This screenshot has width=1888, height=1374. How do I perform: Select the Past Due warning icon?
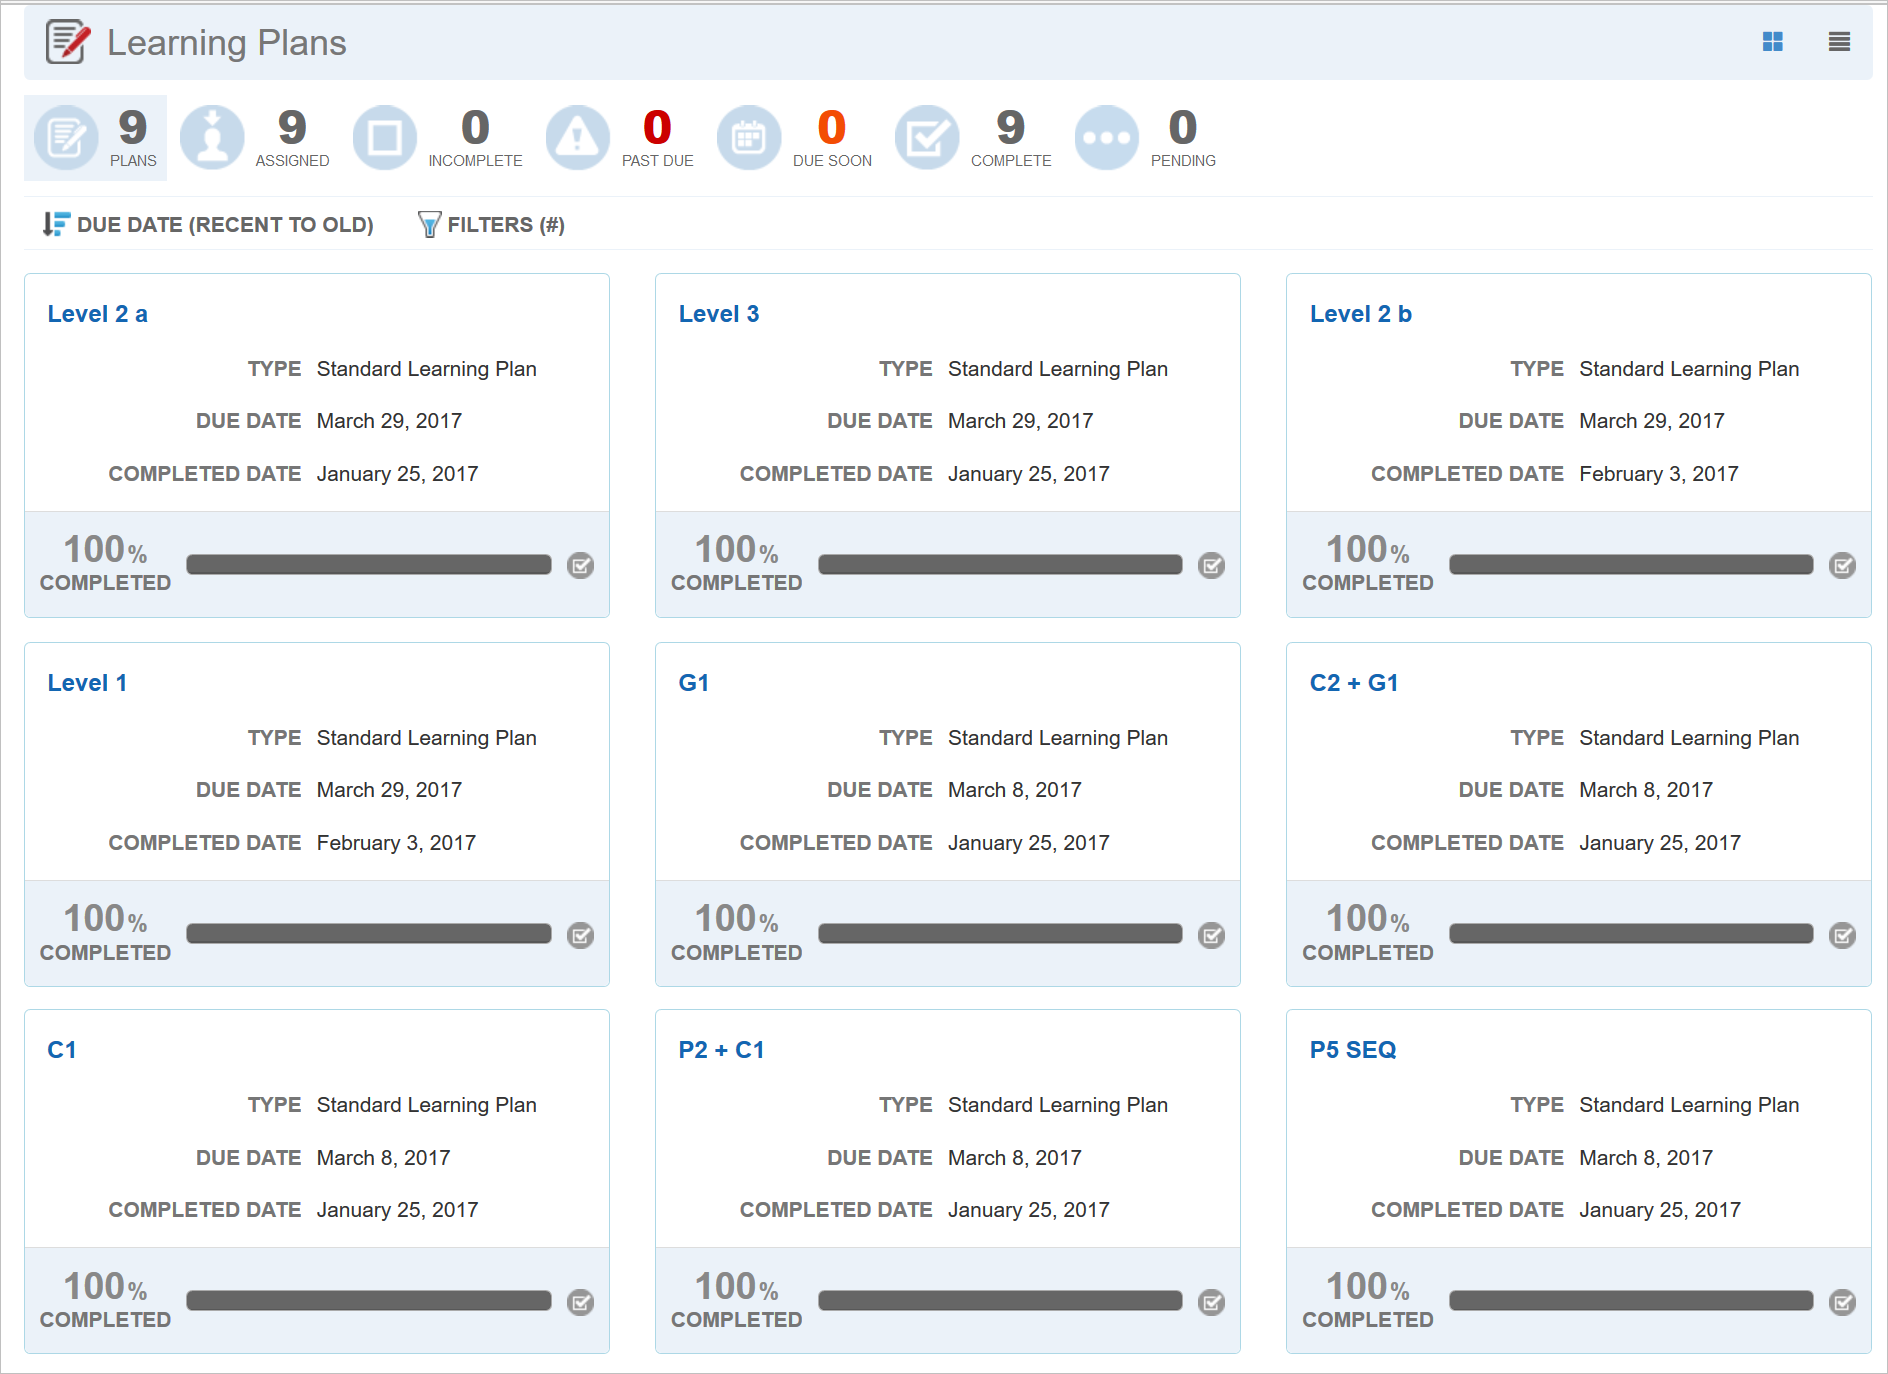click(x=578, y=138)
